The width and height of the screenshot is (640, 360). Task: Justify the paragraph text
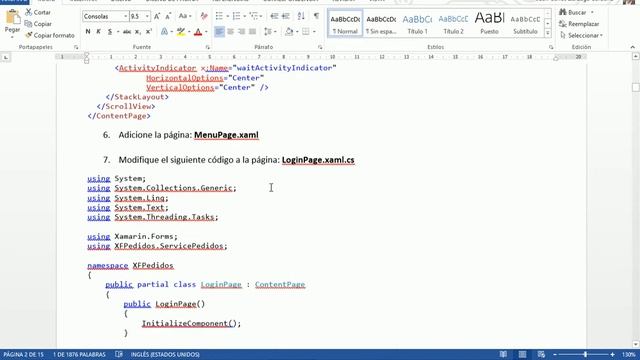pos(253,31)
